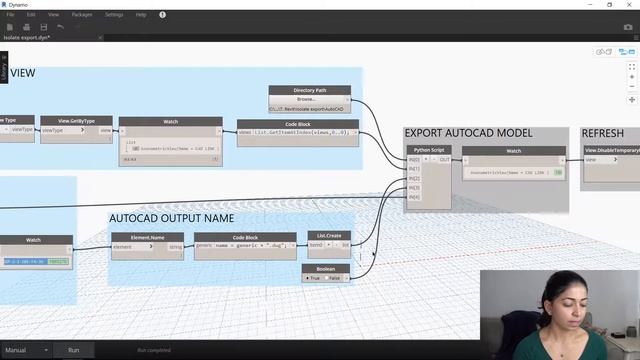Select the Element.Name node header
The width and height of the screenshot is (640, 360).
pos(147,237)
